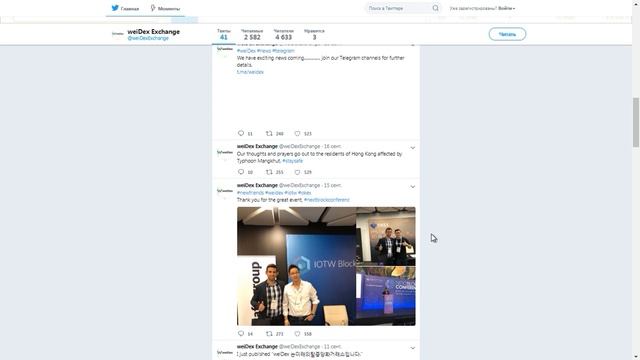Screen dimensions: 640x360
Task: Open the bottom-right conference stage photo
Action: pyautogui.click(x=386, y=296)
